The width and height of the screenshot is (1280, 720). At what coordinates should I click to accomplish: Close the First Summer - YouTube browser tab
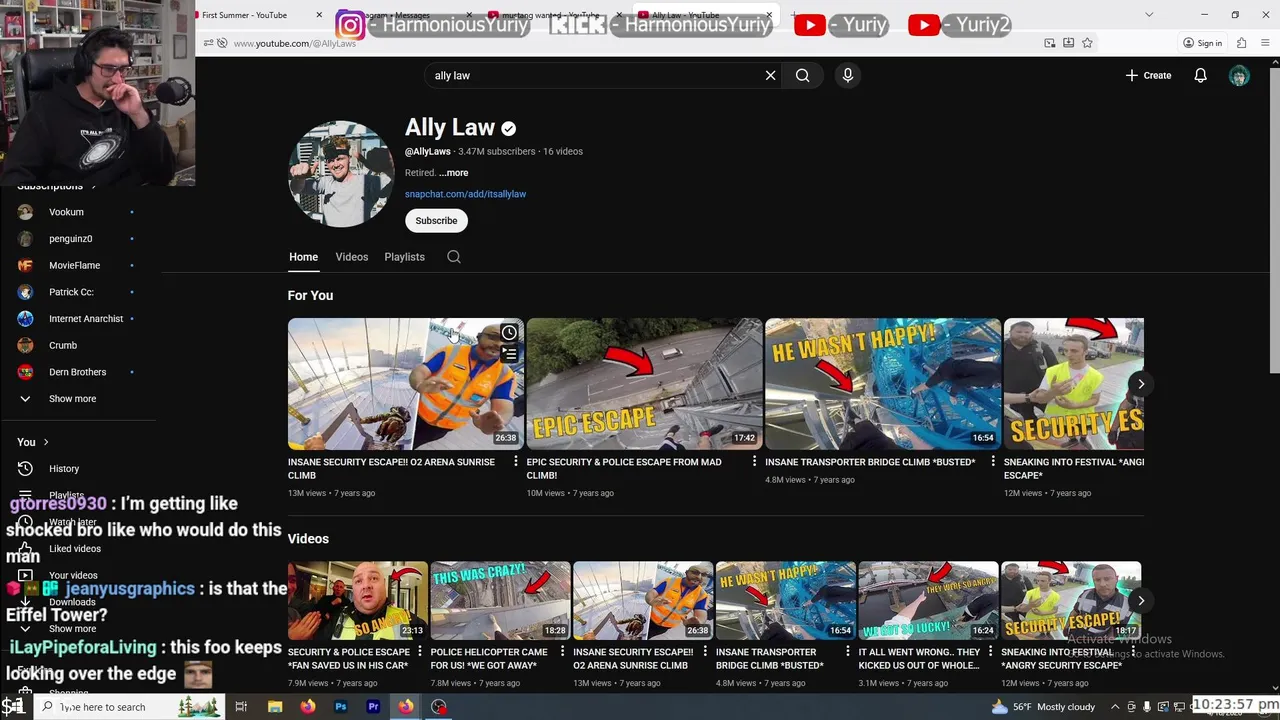click(x=320, y=15)
